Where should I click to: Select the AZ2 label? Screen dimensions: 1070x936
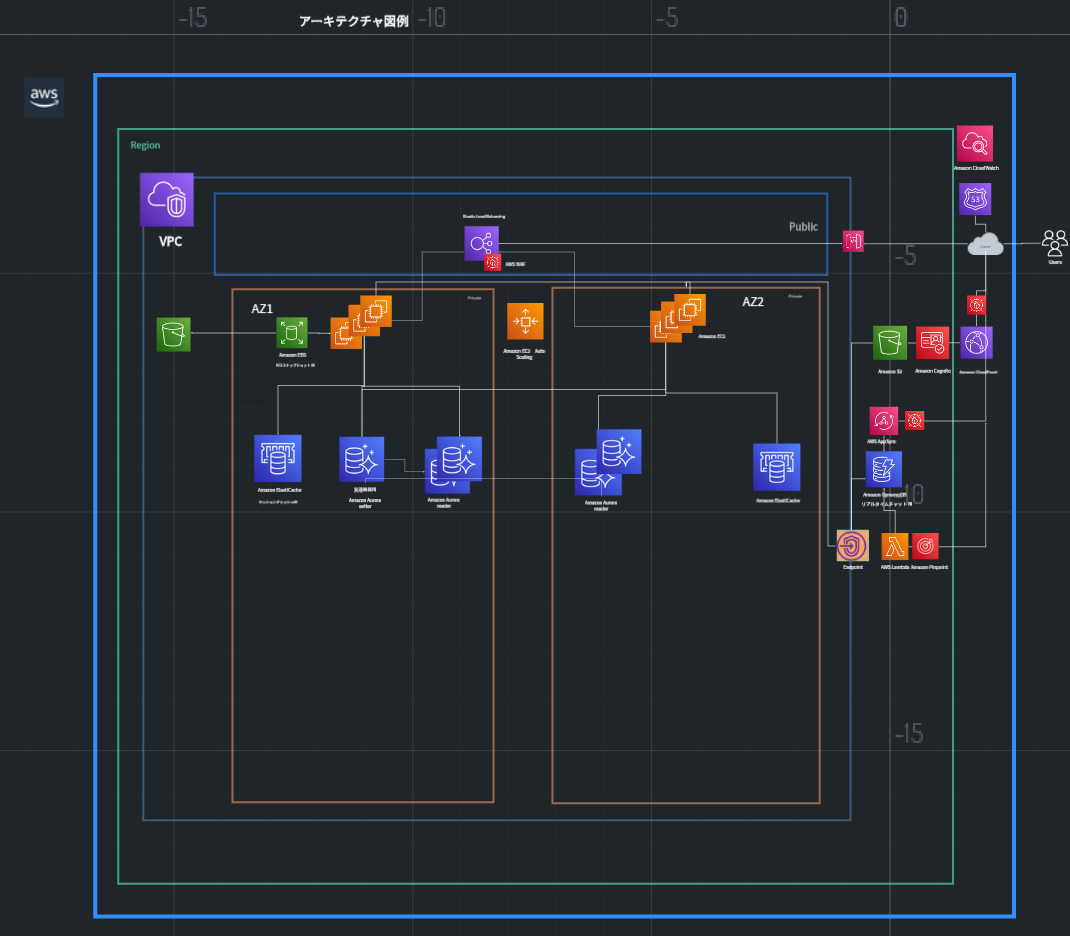coord(753,302)
